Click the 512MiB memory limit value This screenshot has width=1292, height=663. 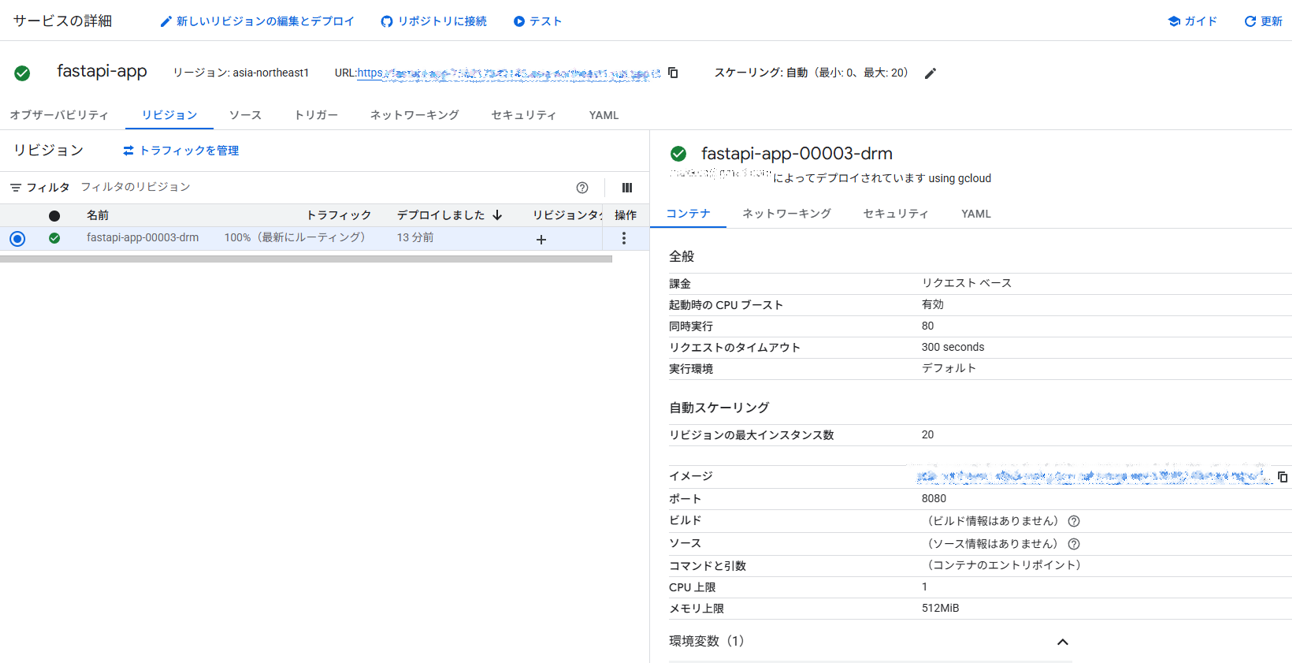(940, 608)
